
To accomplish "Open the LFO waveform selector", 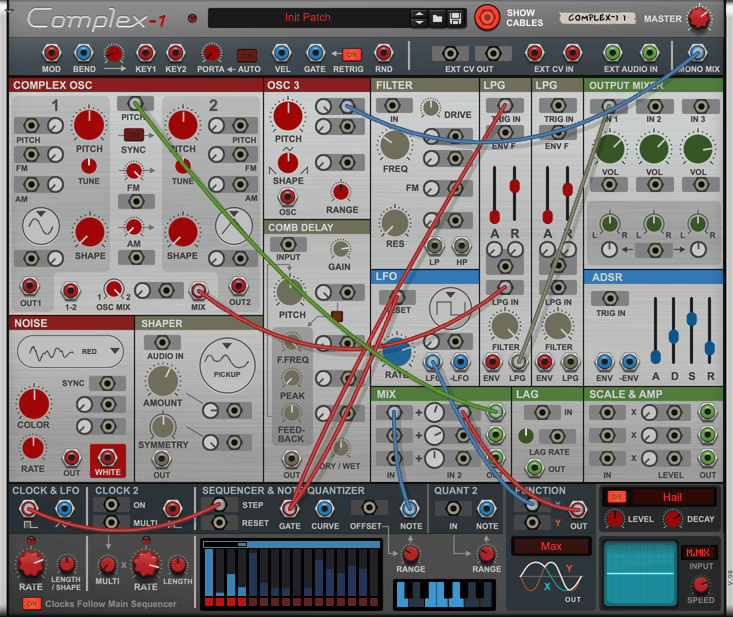I will [450, 308].
